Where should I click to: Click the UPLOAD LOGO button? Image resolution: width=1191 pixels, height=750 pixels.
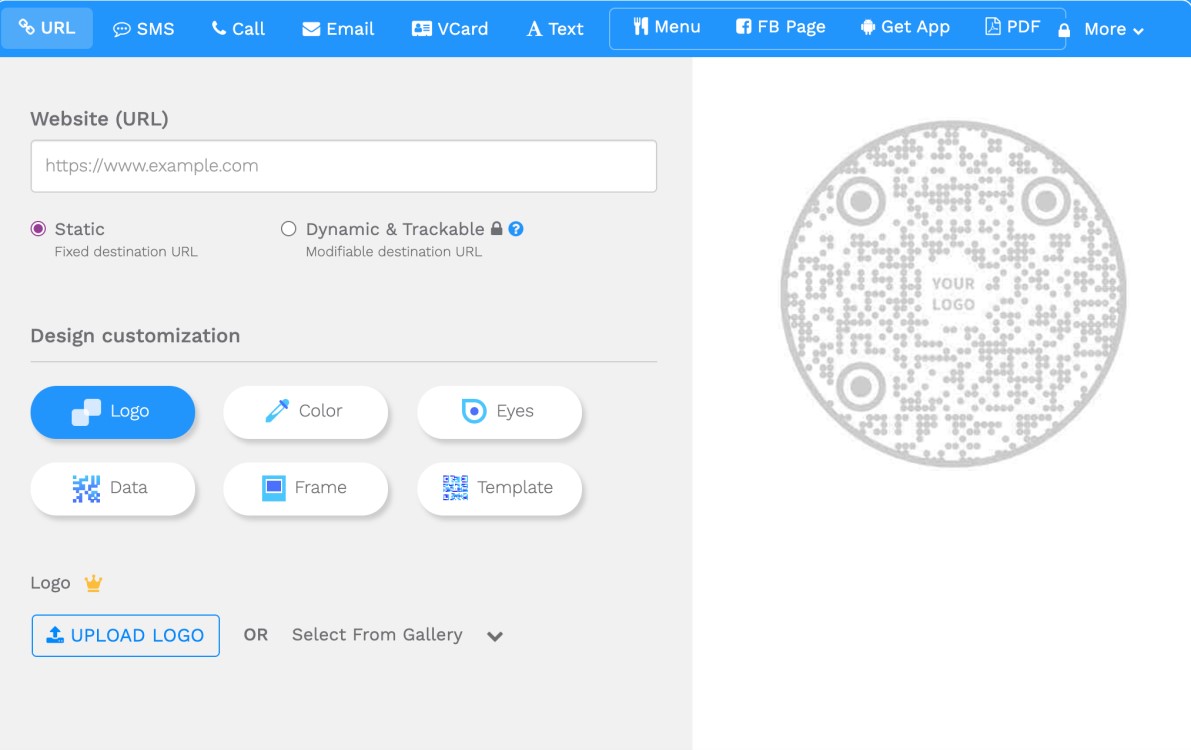[x=126, y=635]
